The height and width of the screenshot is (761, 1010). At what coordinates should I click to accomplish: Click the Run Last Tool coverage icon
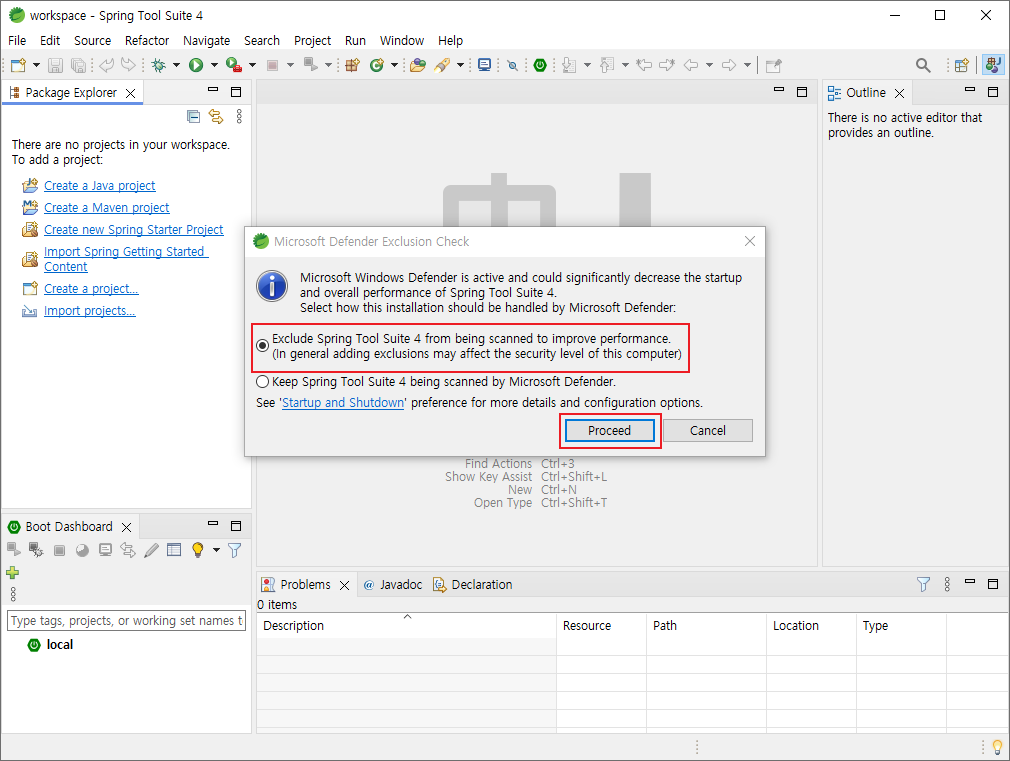click(234, 65)
